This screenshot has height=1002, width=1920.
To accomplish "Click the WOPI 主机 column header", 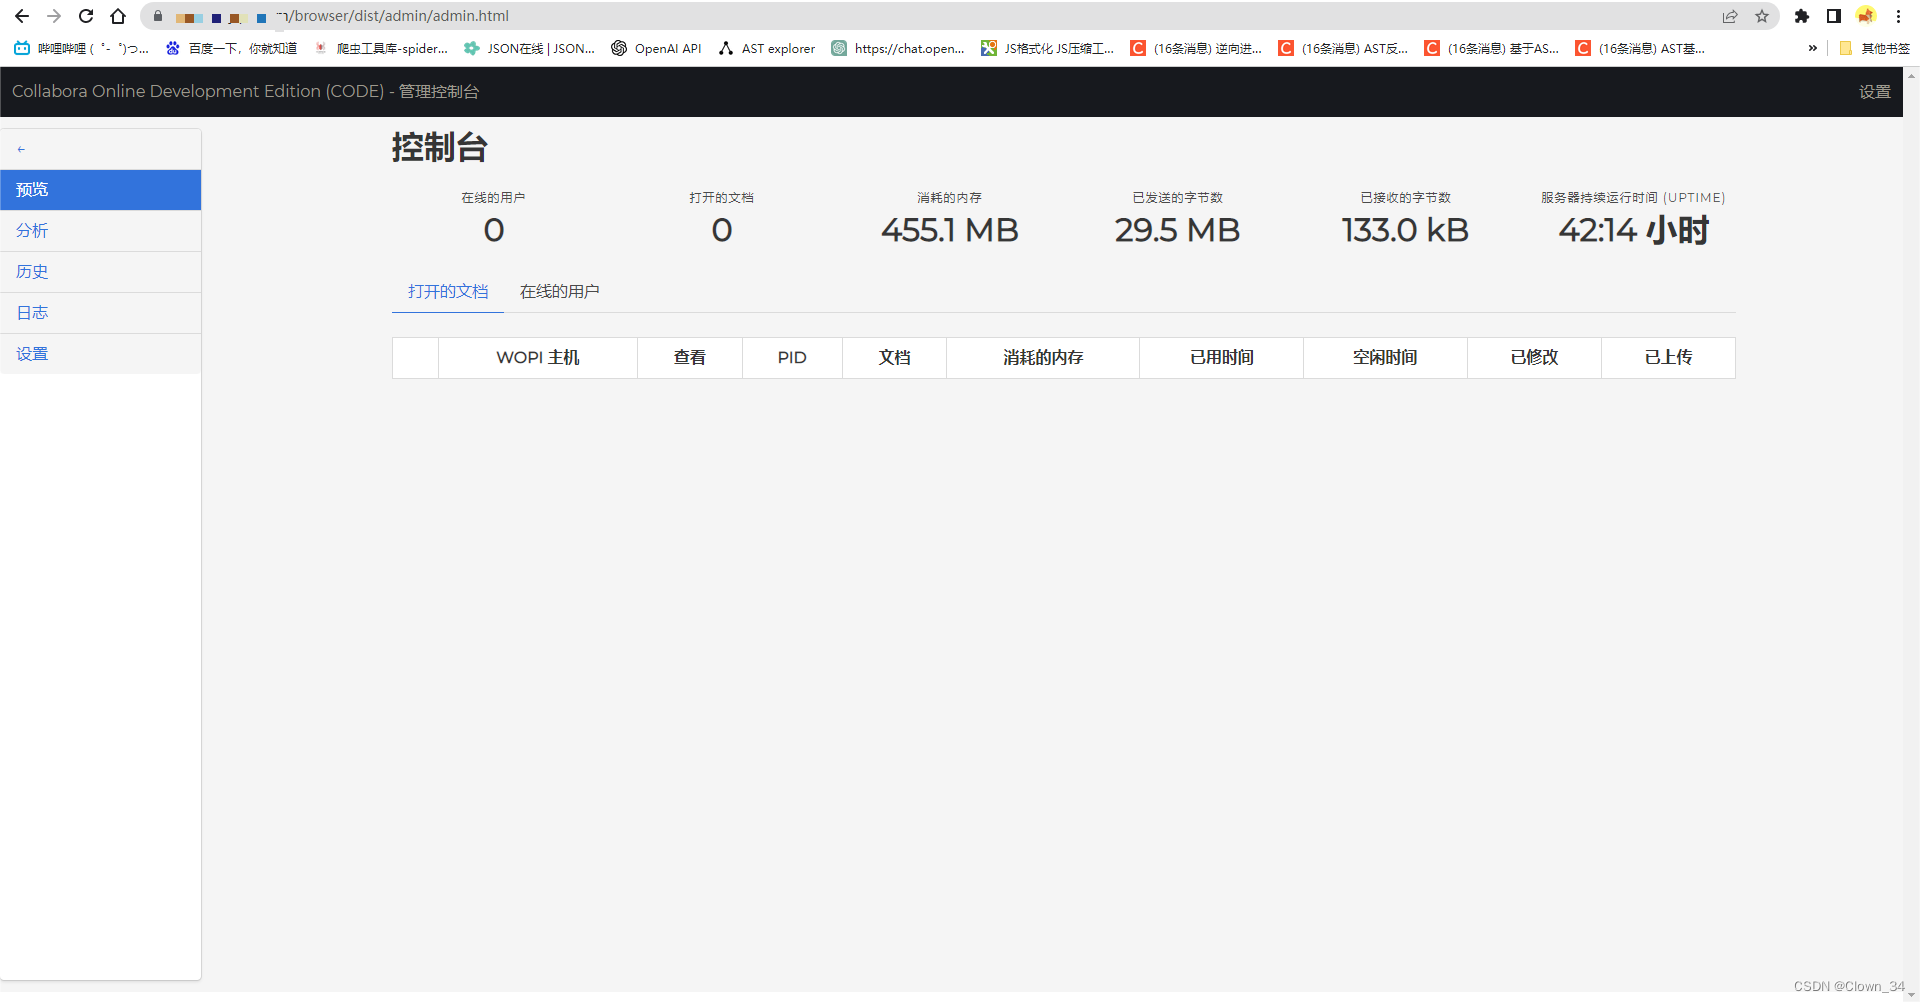I will point(538,358).
